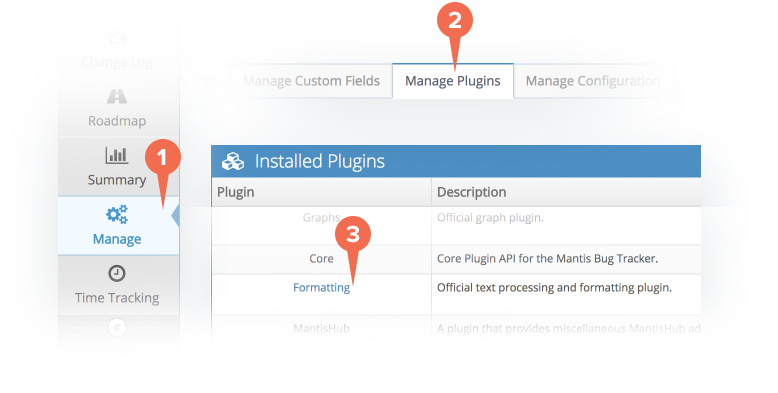Open Change Log in the sidebar
The height and width of the screenshot is (393, 778).
tap(117, 50)
